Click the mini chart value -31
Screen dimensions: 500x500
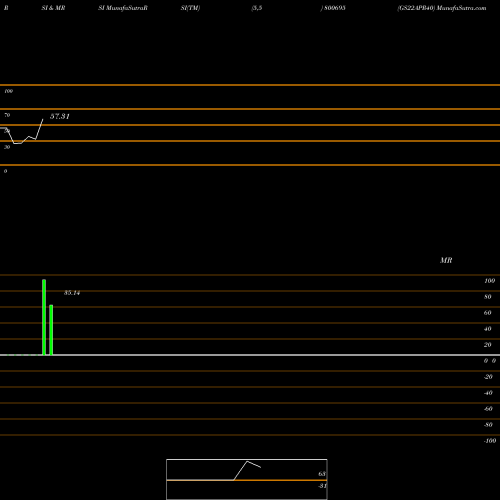tap(322, 486)
